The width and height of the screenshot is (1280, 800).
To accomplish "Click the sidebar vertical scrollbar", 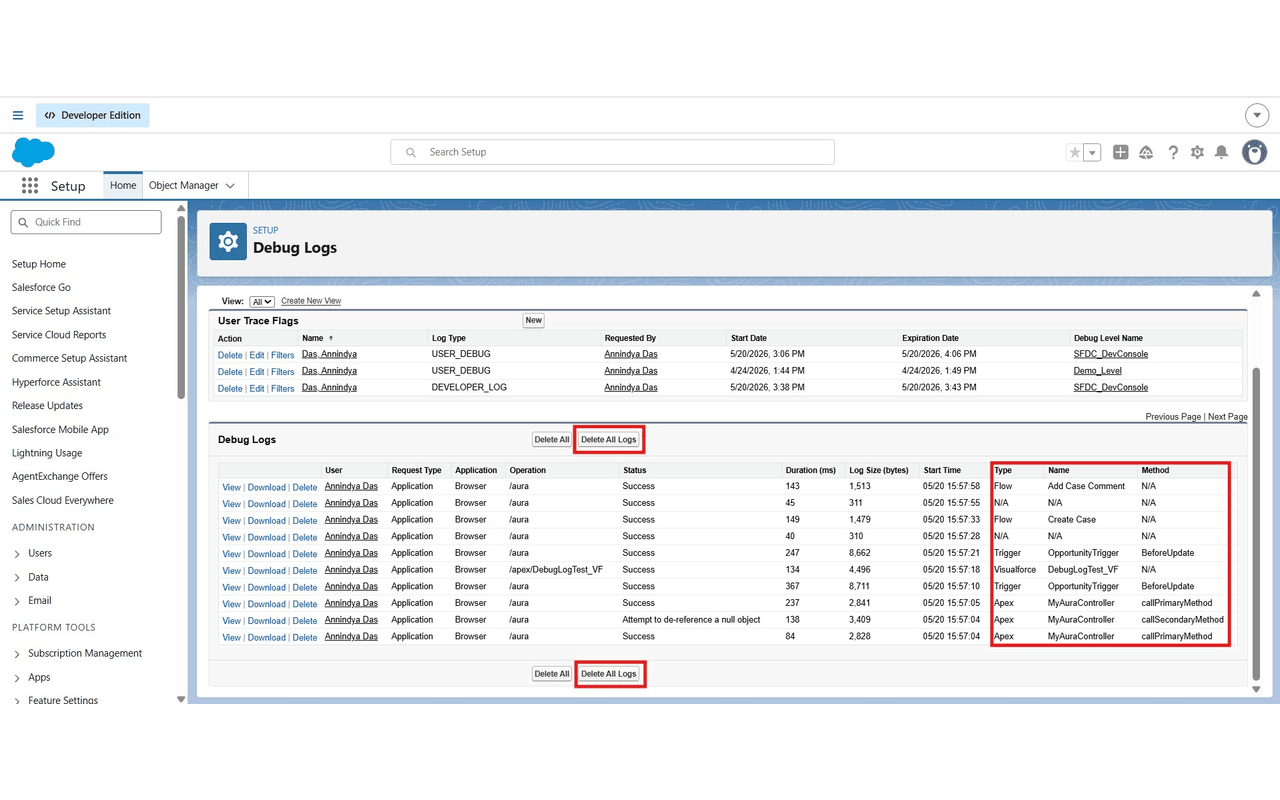I will [181, 307].
